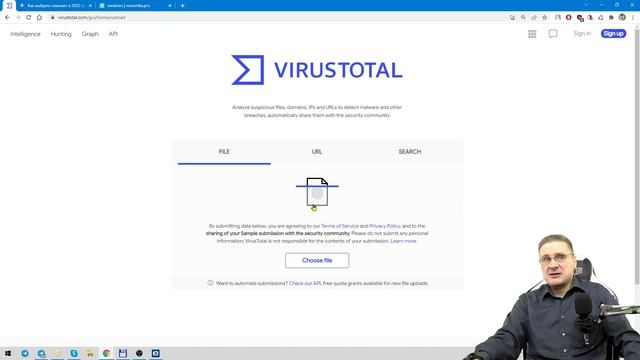Click the share page icon in address bar
Image resolution: width=640 pixels, height=360 pixels.
coord(534,18)
